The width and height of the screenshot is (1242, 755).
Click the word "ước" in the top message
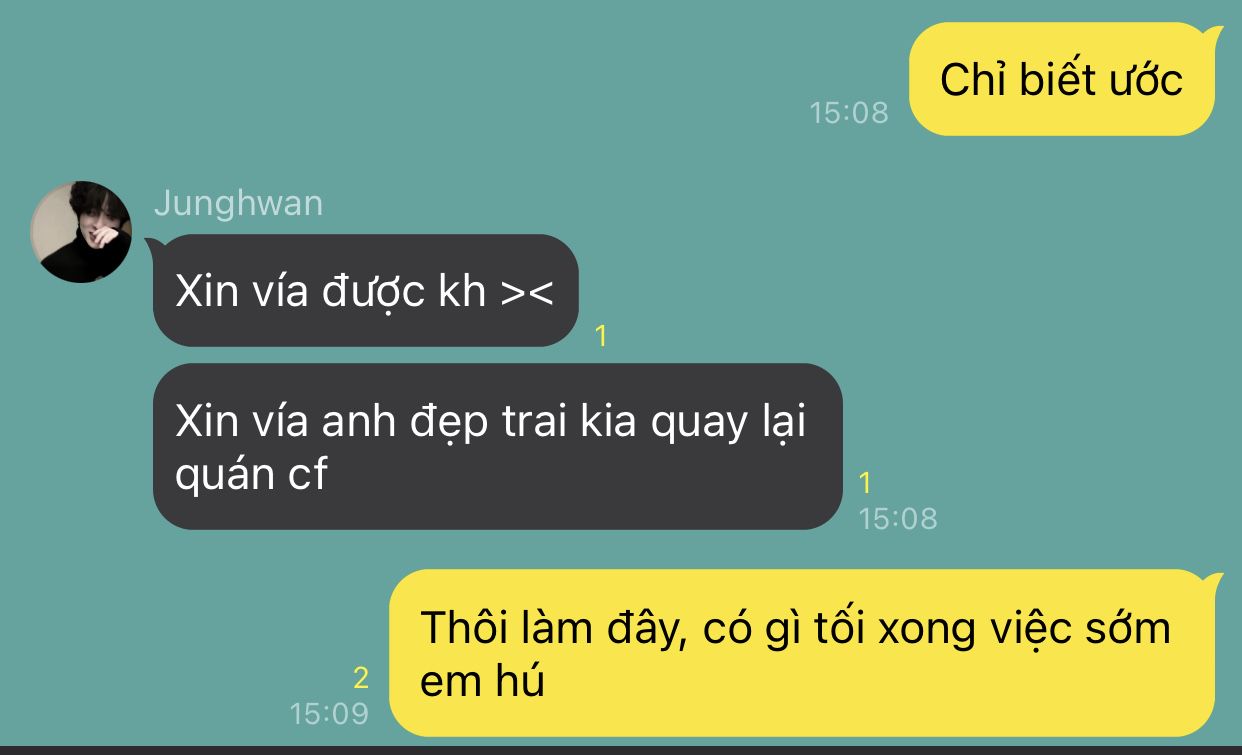1144,80
